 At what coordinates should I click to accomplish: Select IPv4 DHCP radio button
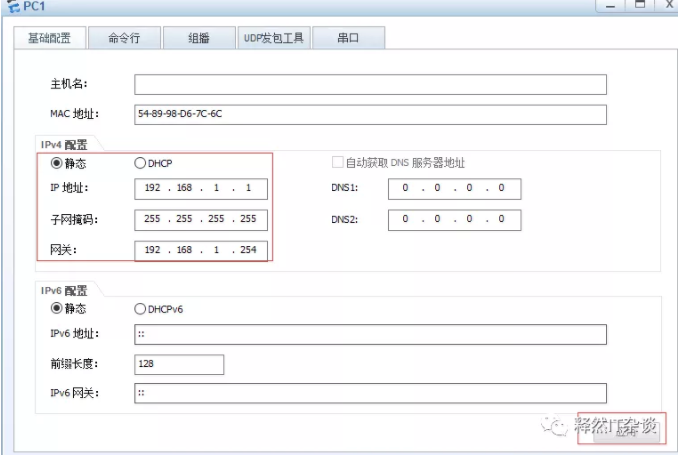[140, 163]
